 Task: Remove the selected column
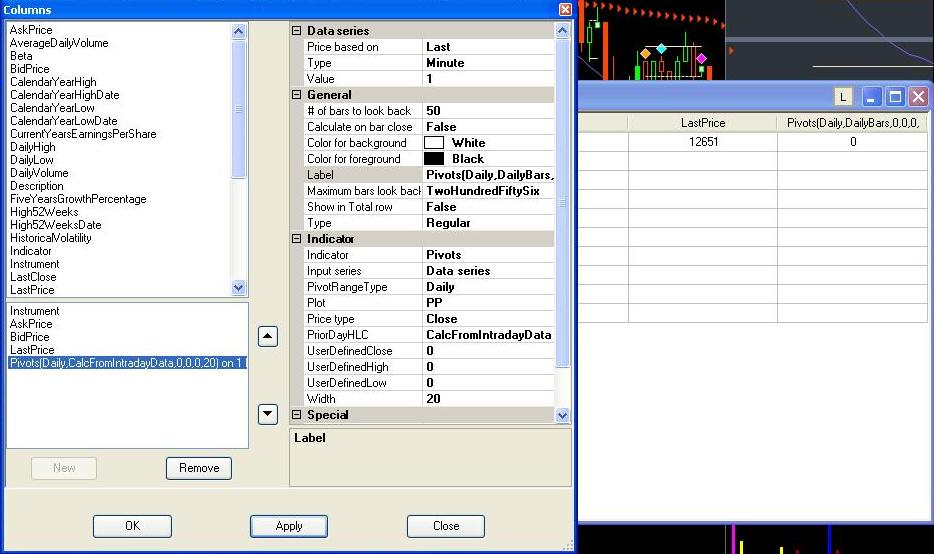[x=199, y=468]
